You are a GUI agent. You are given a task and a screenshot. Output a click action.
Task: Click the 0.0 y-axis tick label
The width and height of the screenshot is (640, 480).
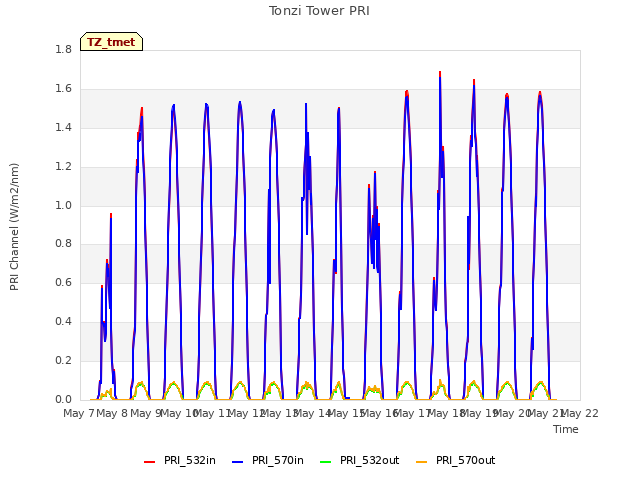pos(63,399)
